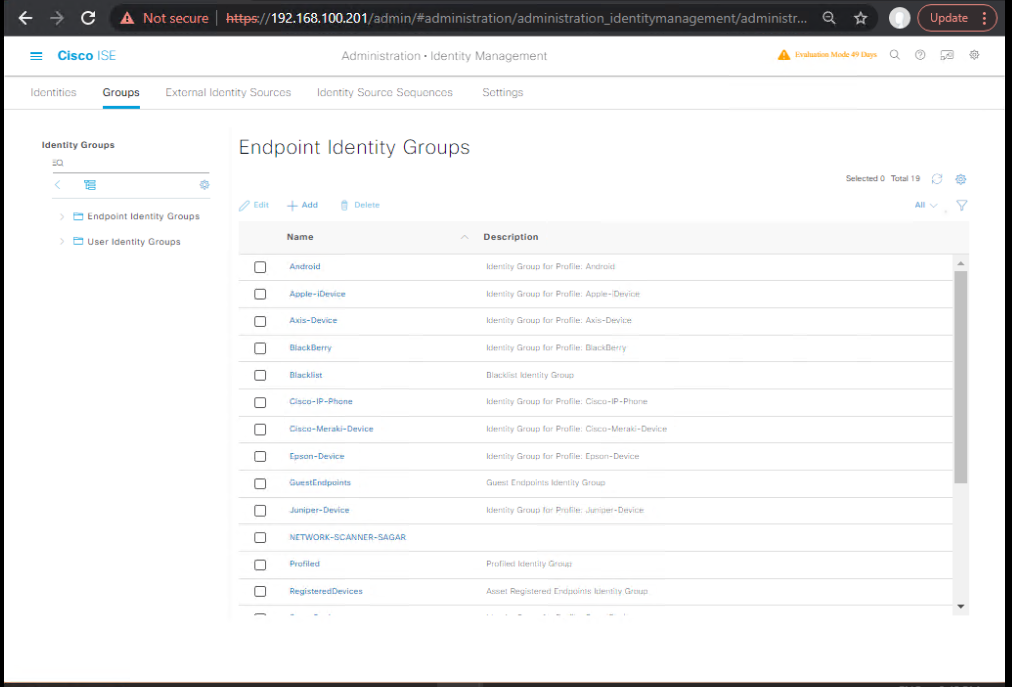The height and width of the screenshot is (687, 1012).
Task: Tick the Android checkbox
Action: (260, 267)
